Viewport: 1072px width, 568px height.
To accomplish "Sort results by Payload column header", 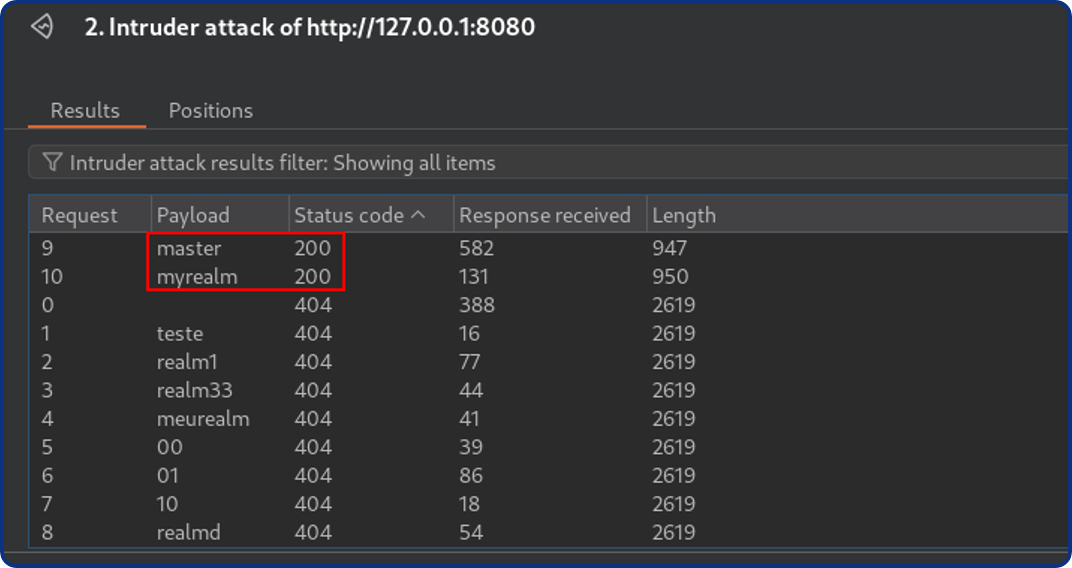I will tap(193, 215).
